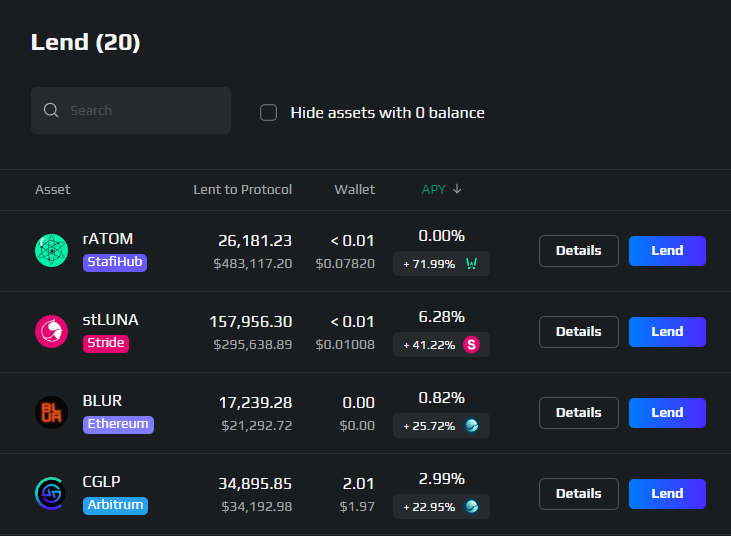The height and width of the screenshot is (536, 731).
Task: Sort by Lent to Protocol column
Action: 242,189
